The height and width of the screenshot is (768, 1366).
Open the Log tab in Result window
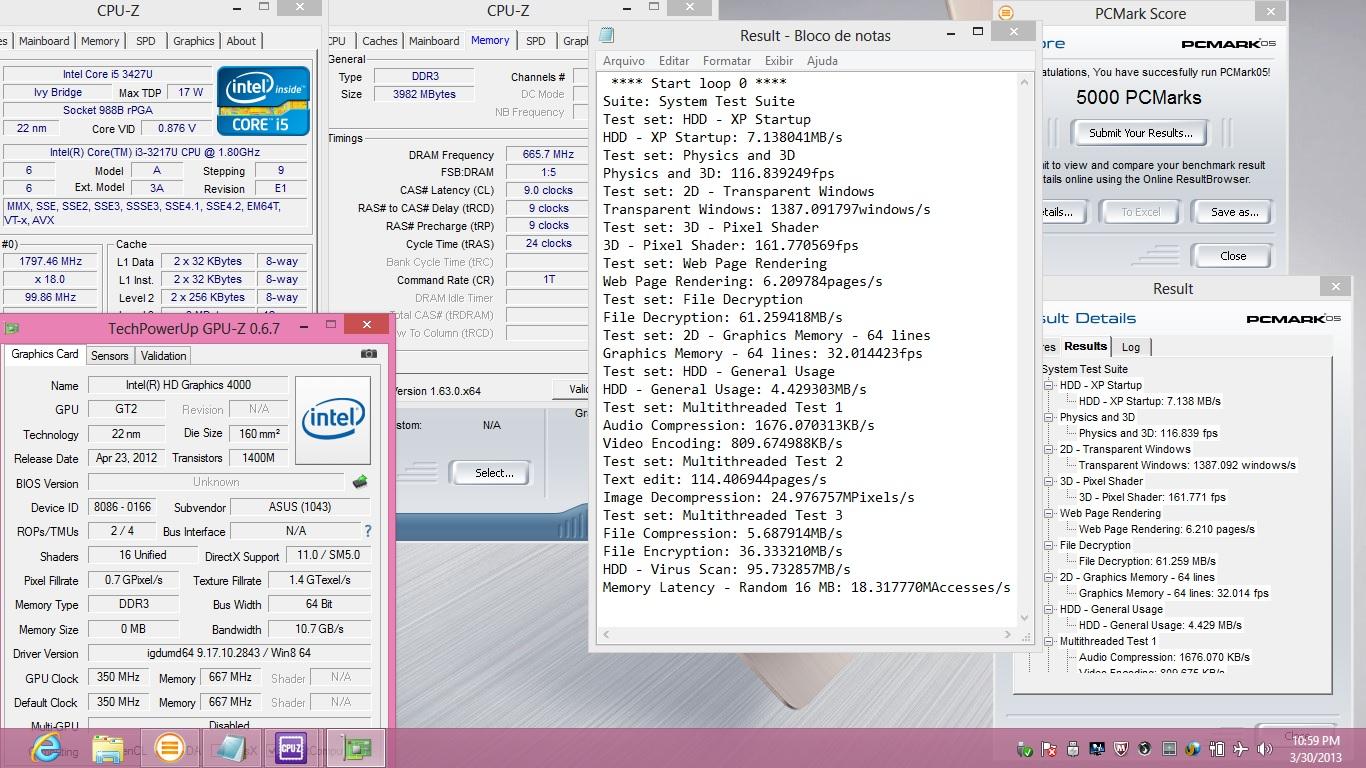point(1131,347)
